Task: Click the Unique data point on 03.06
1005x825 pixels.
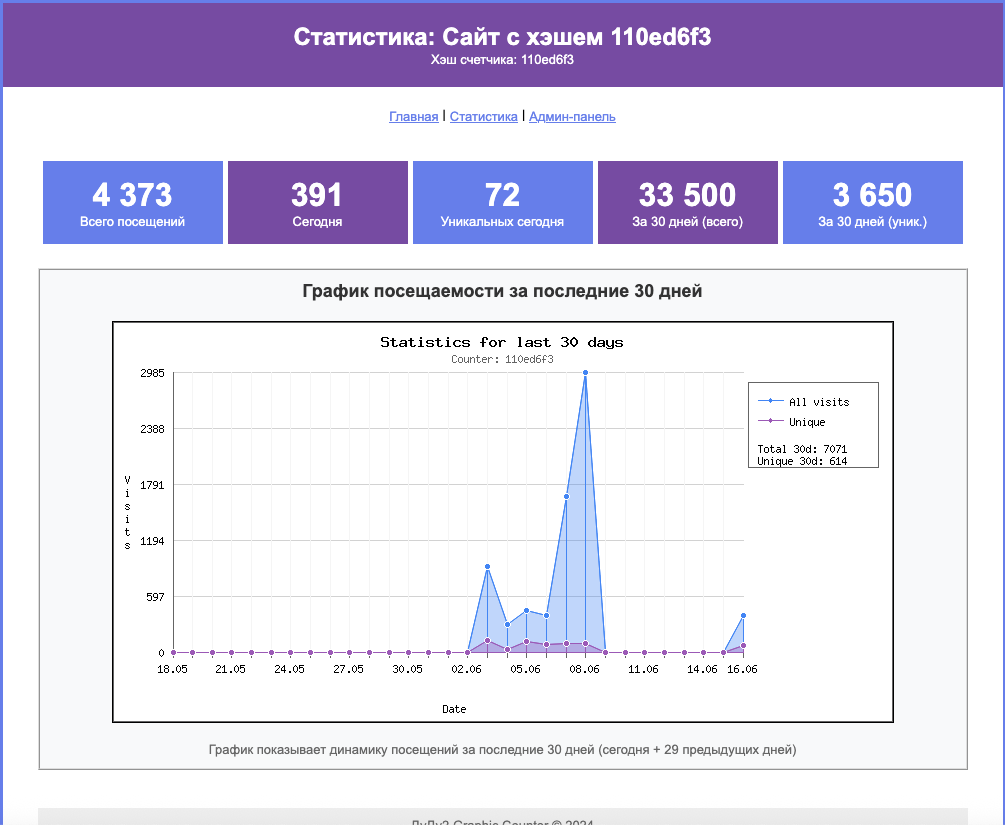Action: click(488, 640)
